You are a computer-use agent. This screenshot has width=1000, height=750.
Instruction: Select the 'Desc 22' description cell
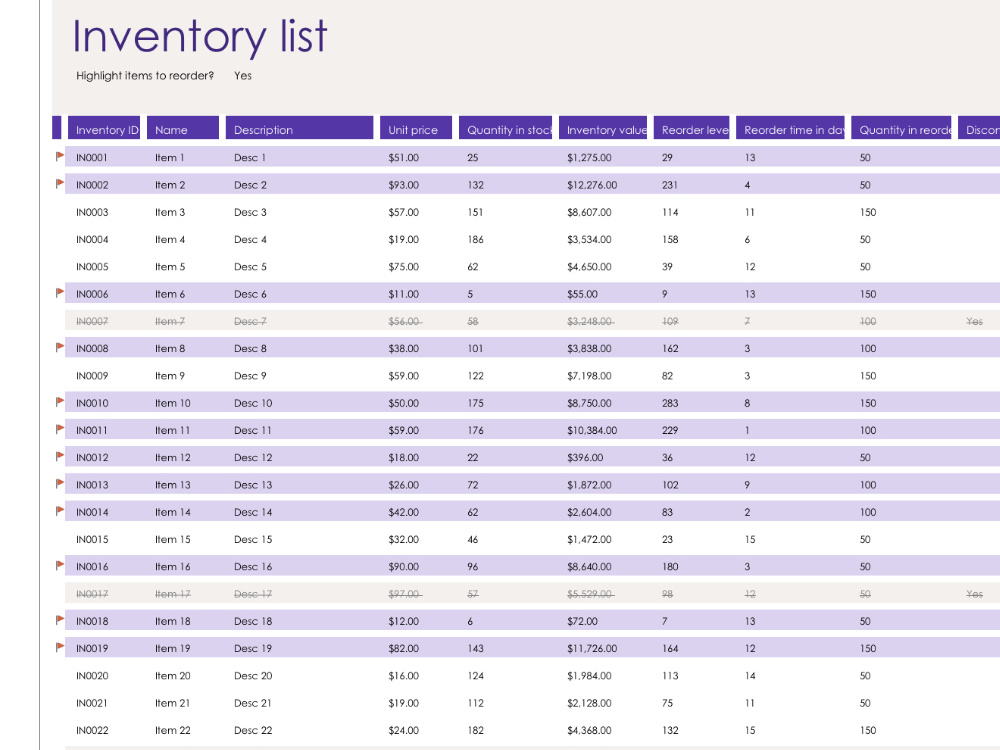tap(253, 730)
